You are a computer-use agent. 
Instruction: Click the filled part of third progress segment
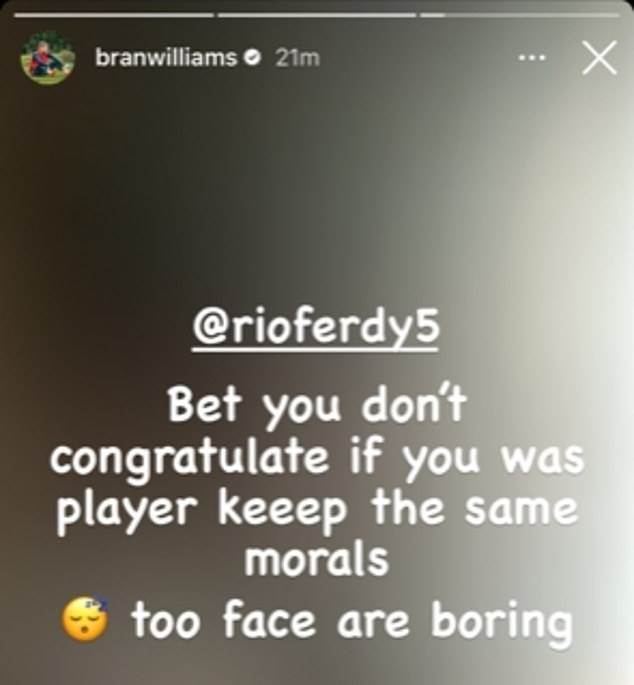(x=432, y=15)
